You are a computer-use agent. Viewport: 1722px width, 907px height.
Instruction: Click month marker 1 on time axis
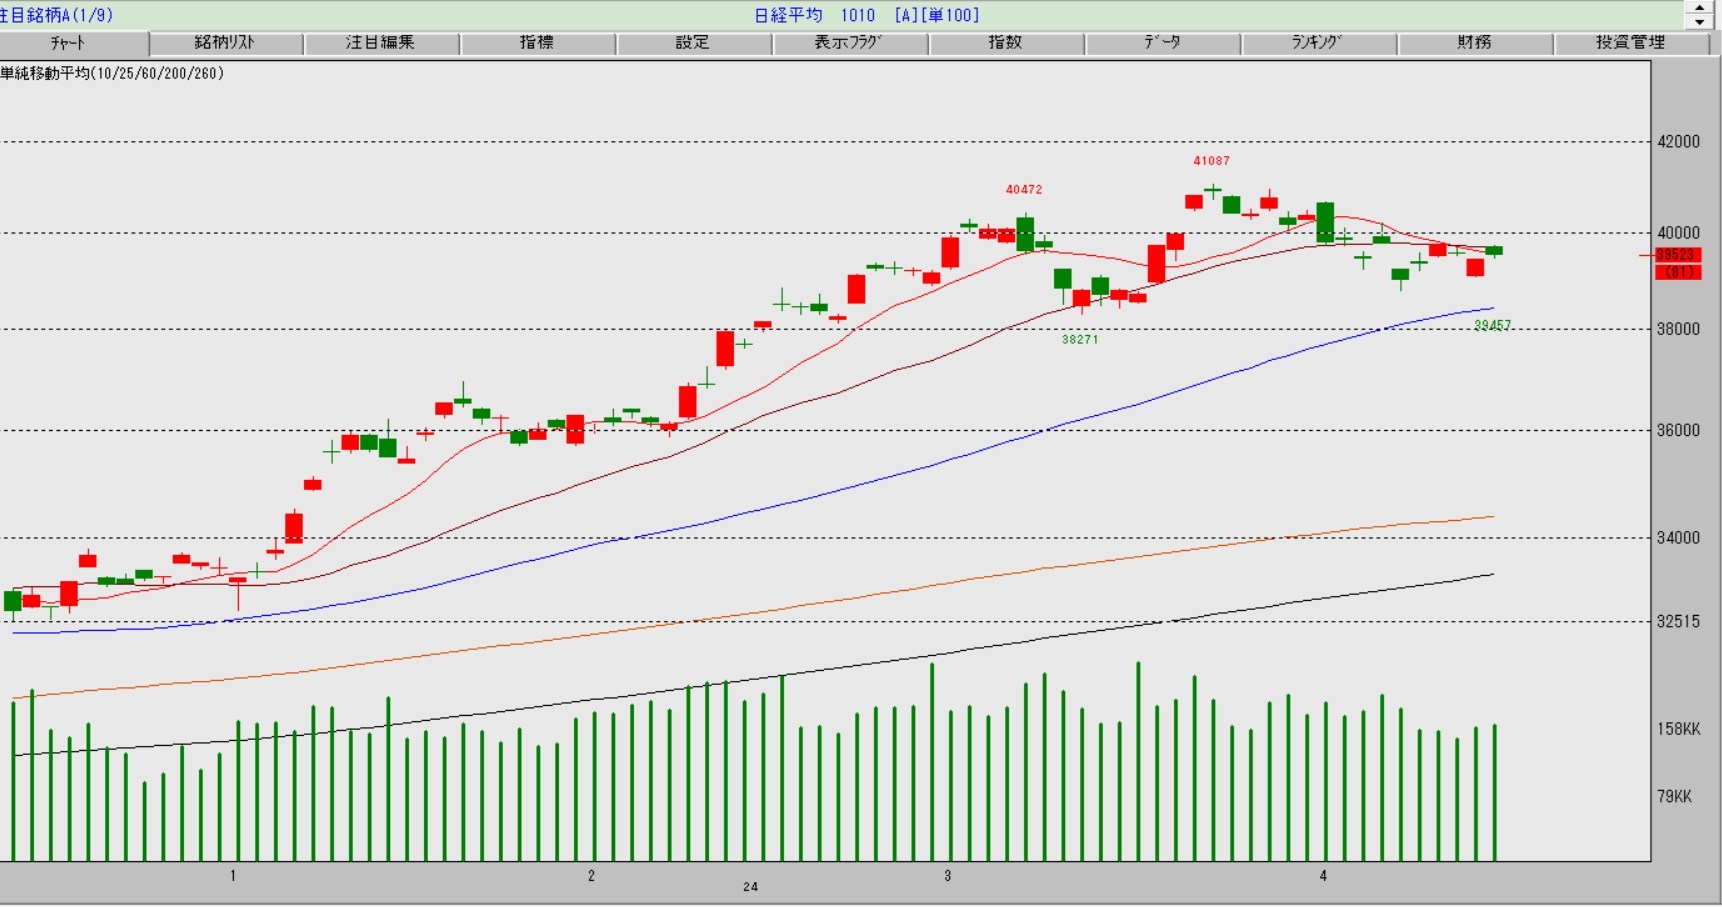(x=233, y=876)
